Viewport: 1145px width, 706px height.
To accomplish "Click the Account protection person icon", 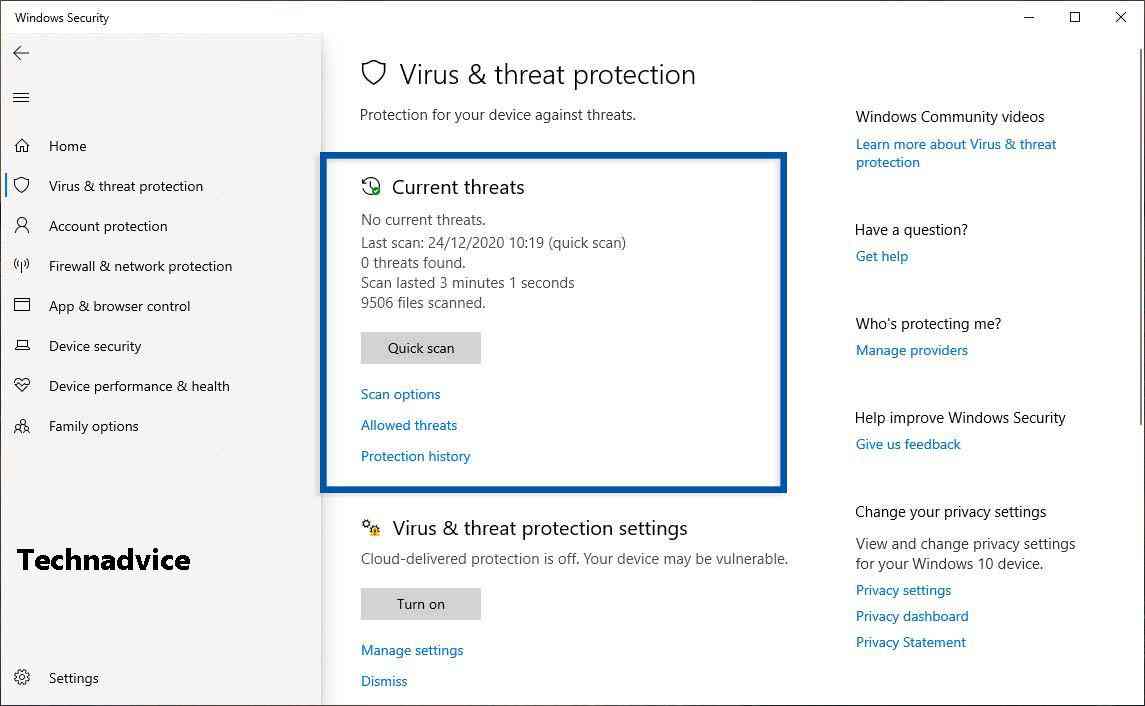I will 22,225.
